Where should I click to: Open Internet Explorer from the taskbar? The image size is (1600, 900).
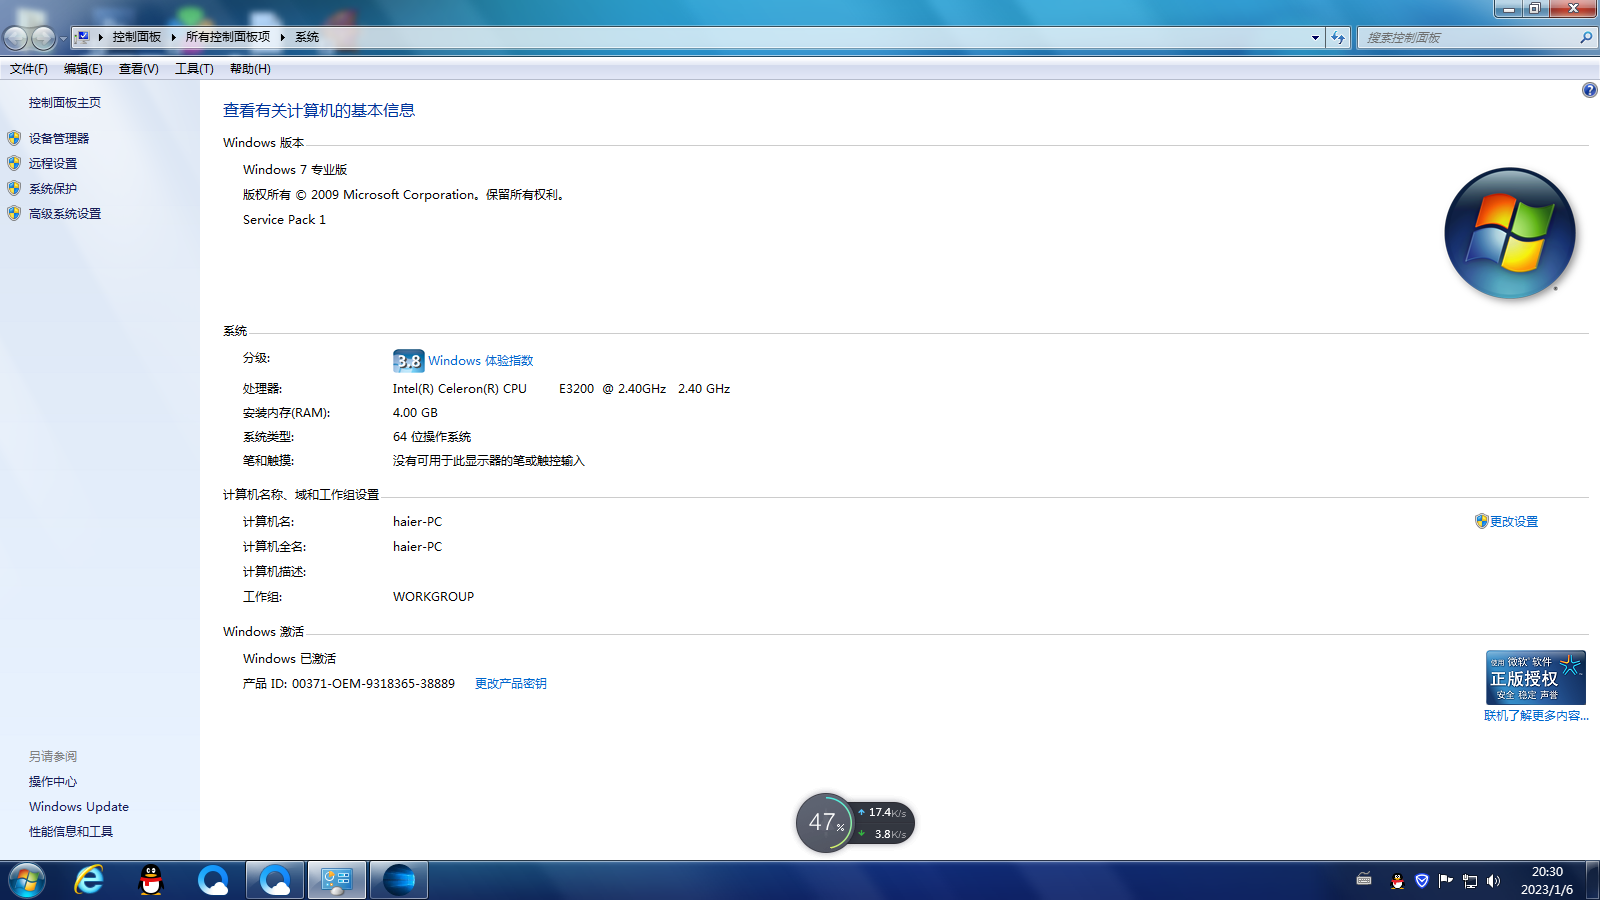89,880
